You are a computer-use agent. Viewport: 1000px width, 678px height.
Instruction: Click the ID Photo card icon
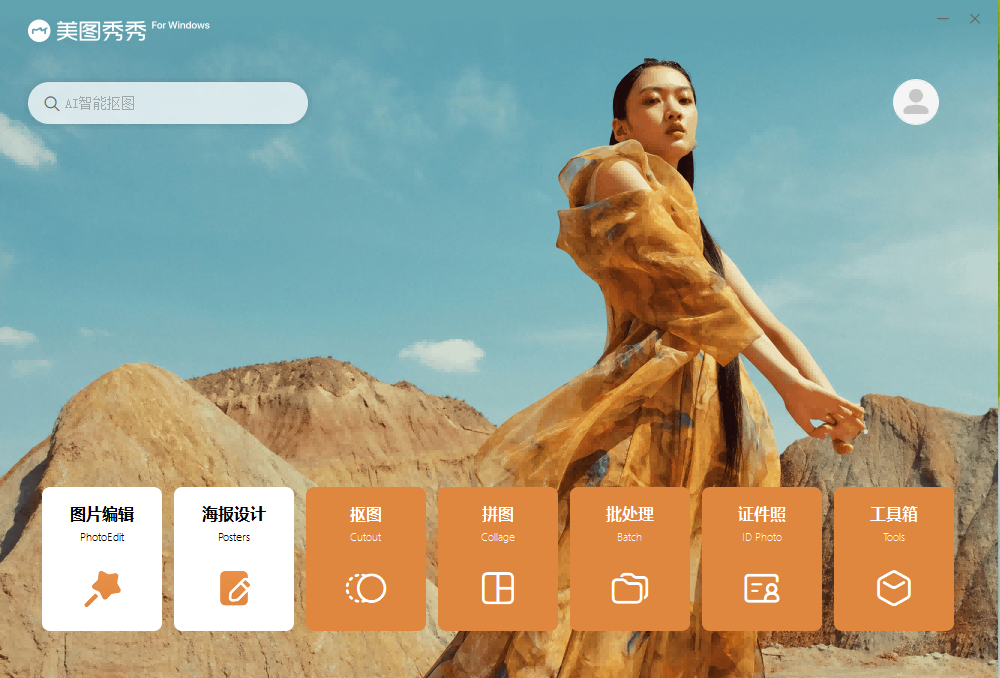pyautogui.click(x=762, y=588)
